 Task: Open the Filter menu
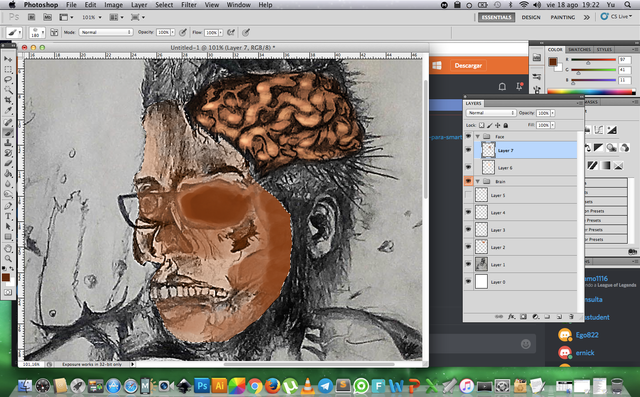coord(189,5)
